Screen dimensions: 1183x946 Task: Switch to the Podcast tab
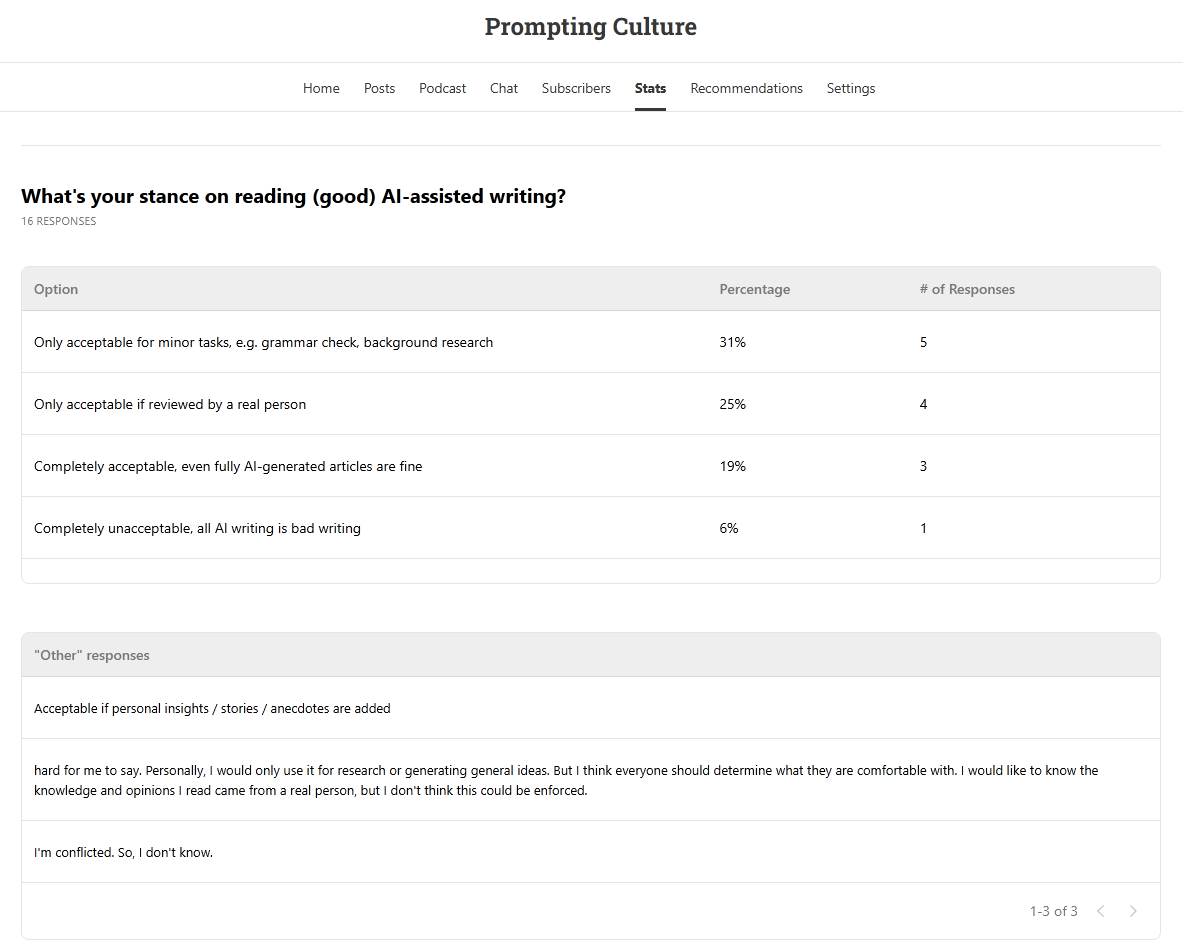[442, 88]
